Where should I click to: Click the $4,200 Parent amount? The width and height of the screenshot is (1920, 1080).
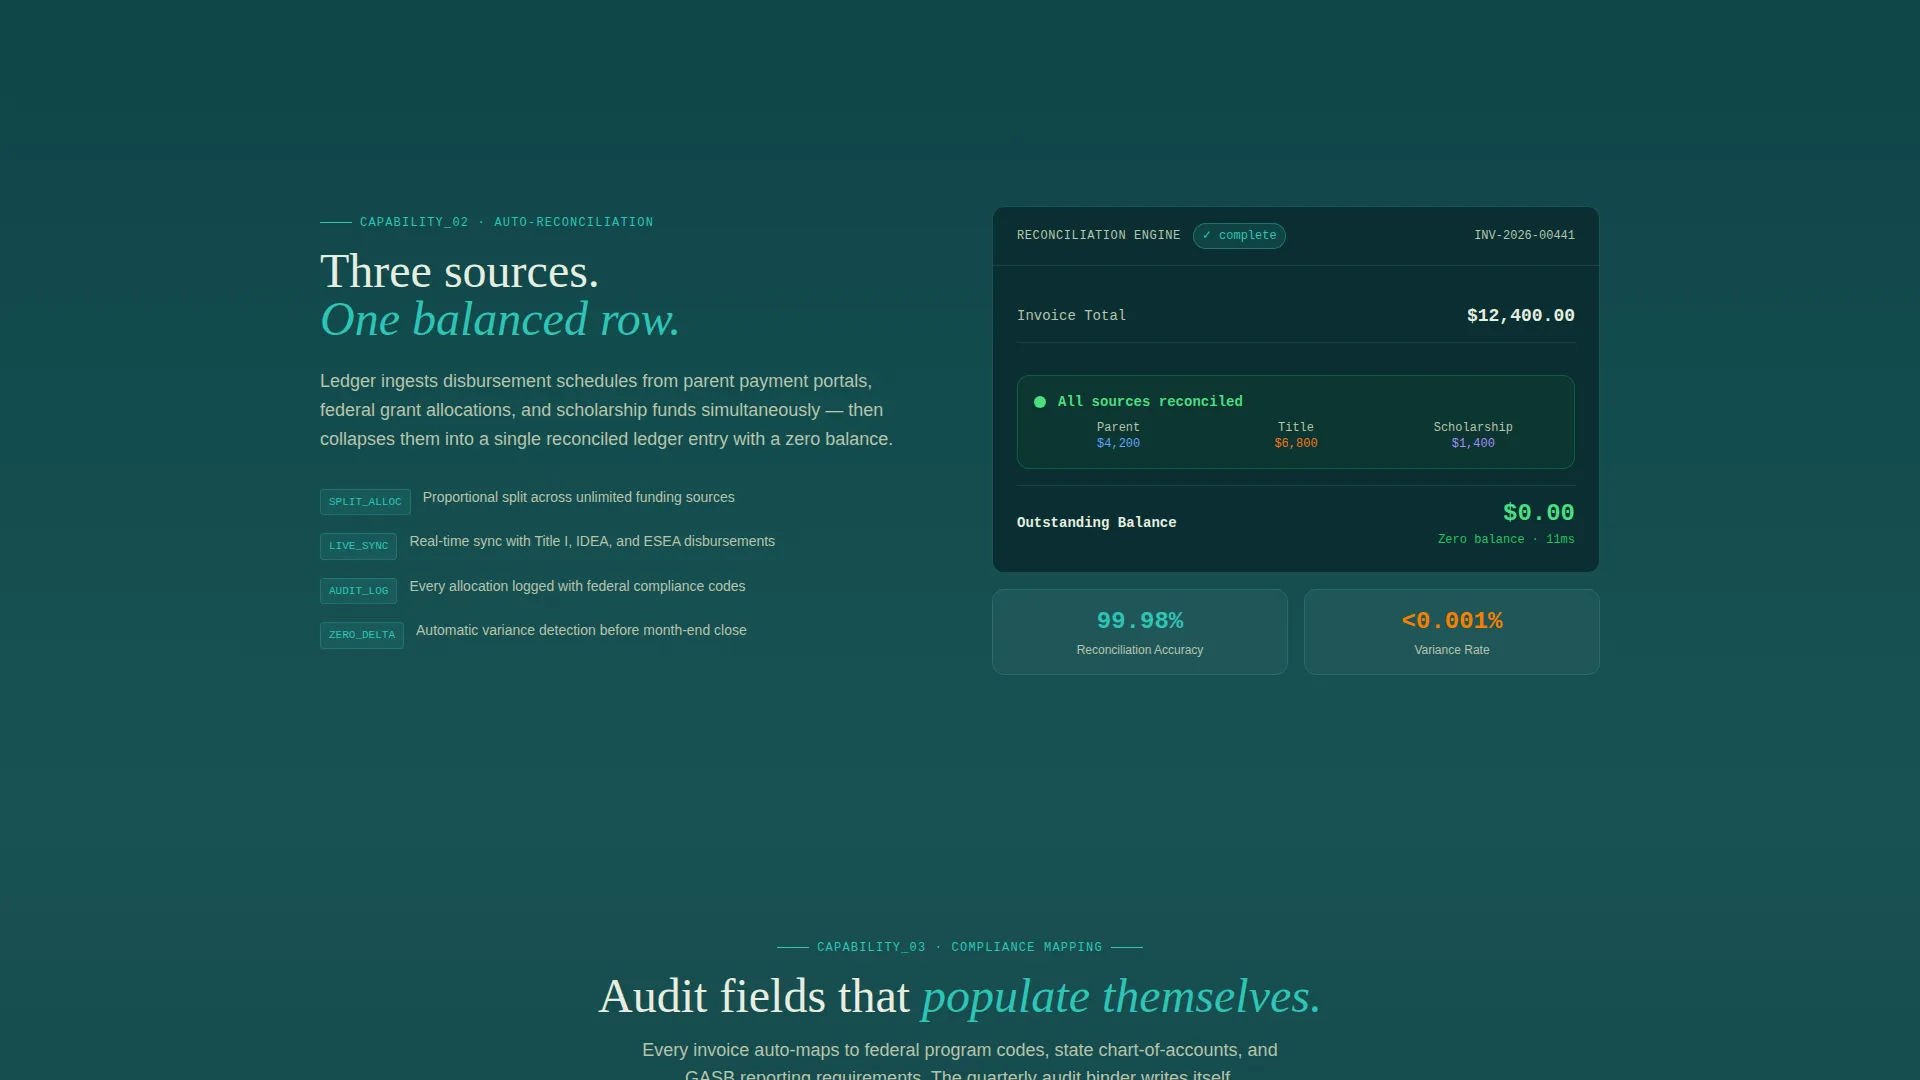point(1118,443)
